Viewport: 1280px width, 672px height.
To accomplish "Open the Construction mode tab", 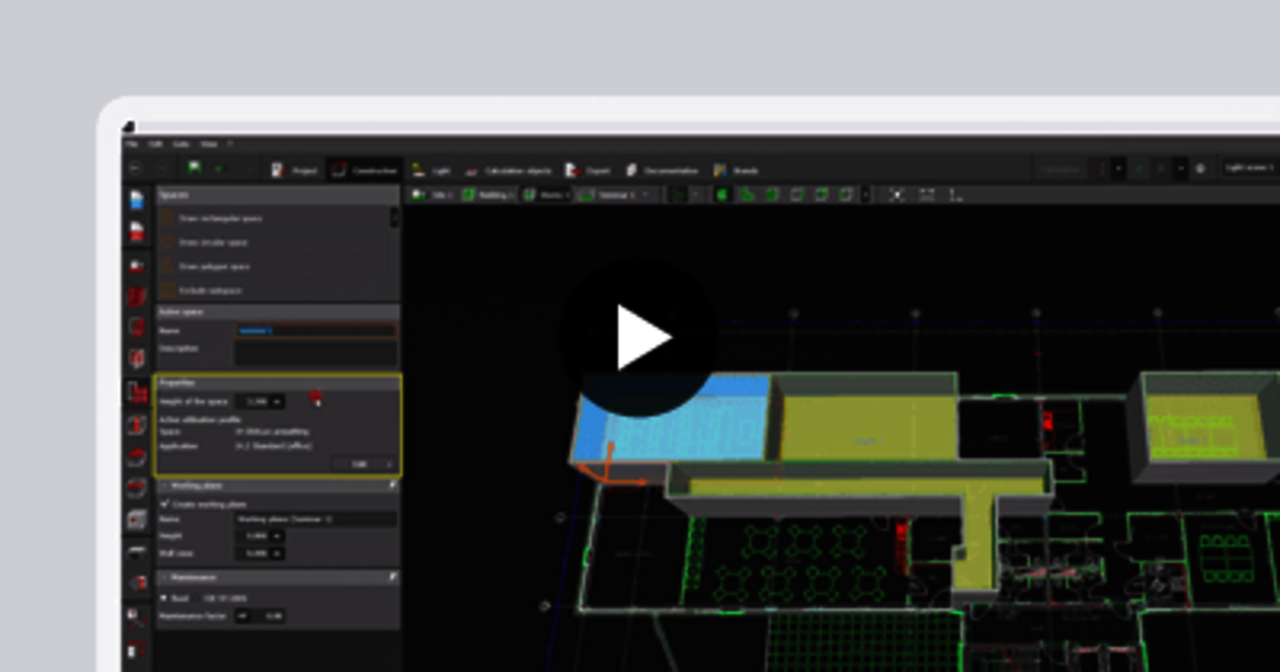I will (365, 170).
